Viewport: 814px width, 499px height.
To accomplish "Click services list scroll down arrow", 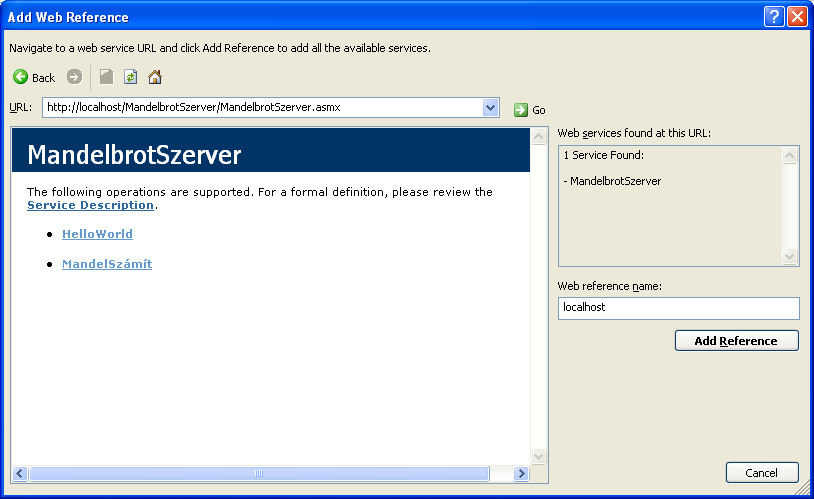I will [x=790, y=256].
